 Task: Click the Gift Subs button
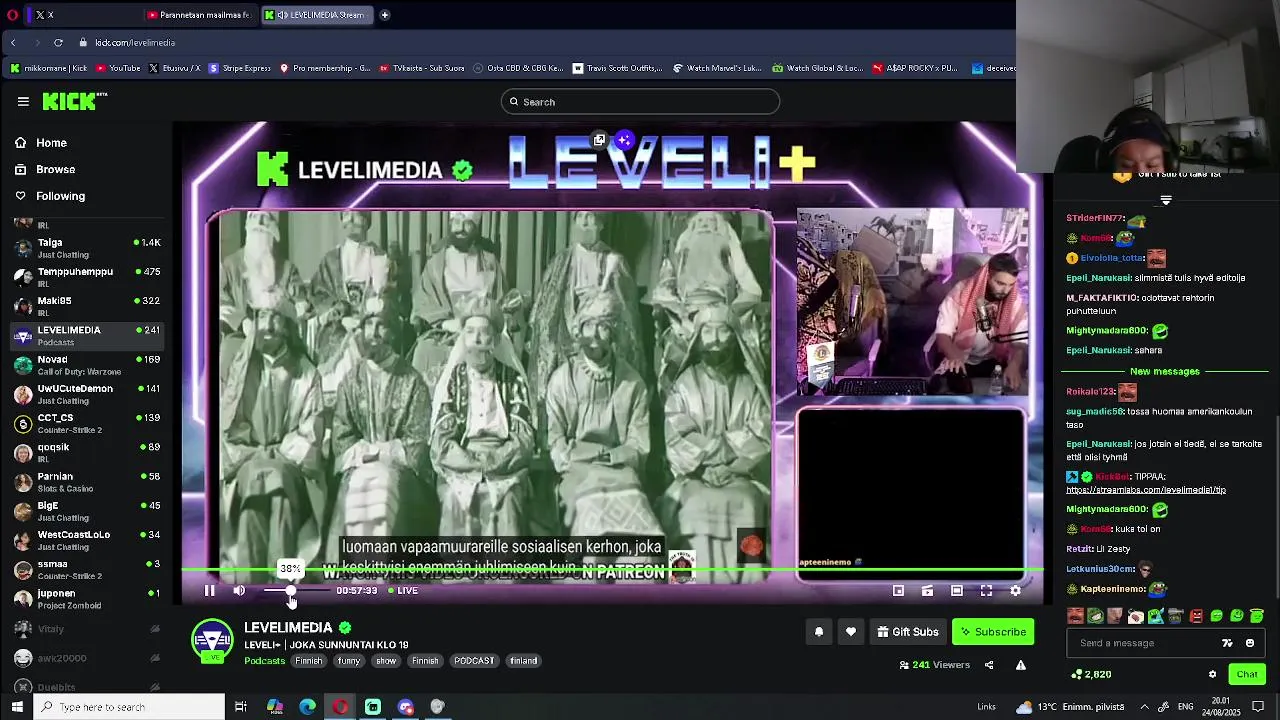(x=908, y=632)
